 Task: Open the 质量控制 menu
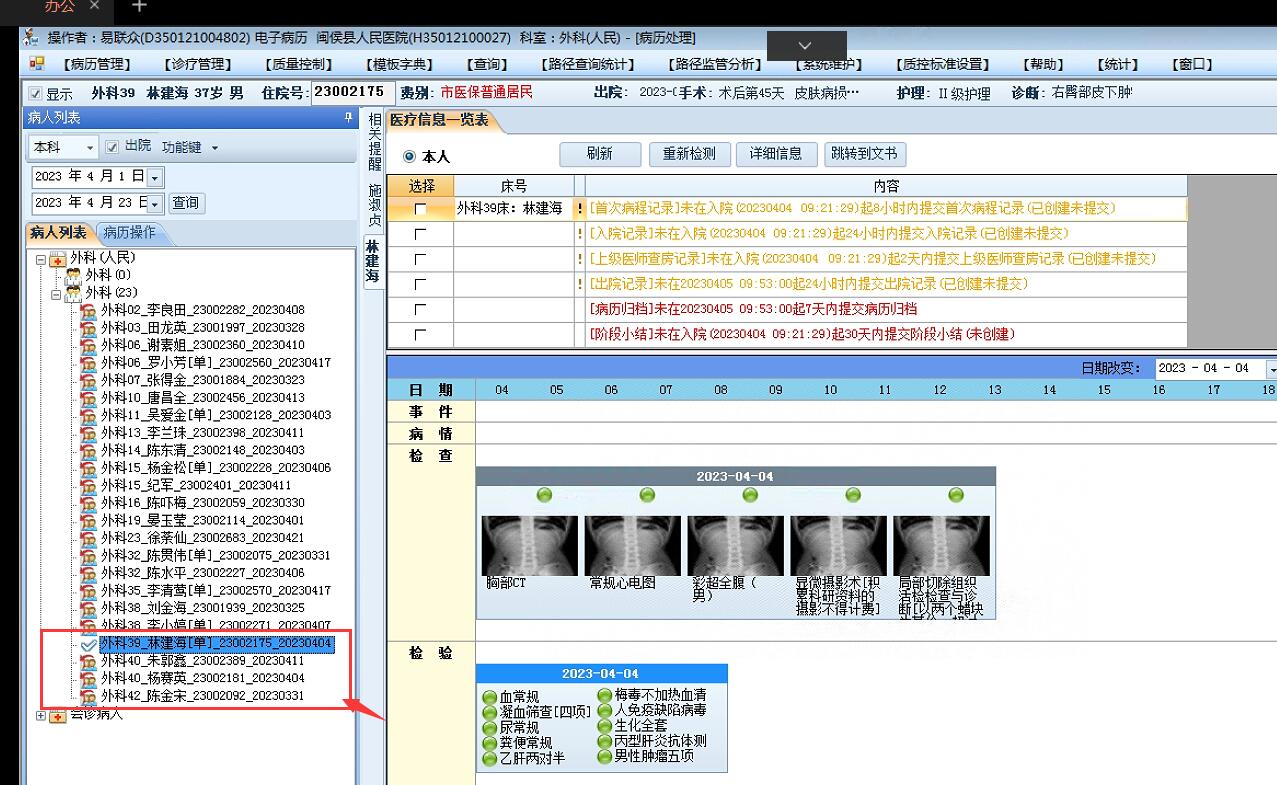(299, 64)
